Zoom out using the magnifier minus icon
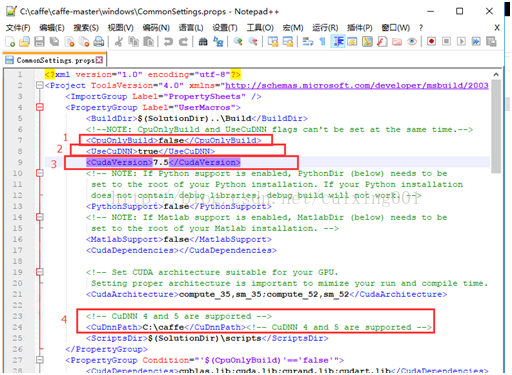512x375 pixels. point(253,42)
